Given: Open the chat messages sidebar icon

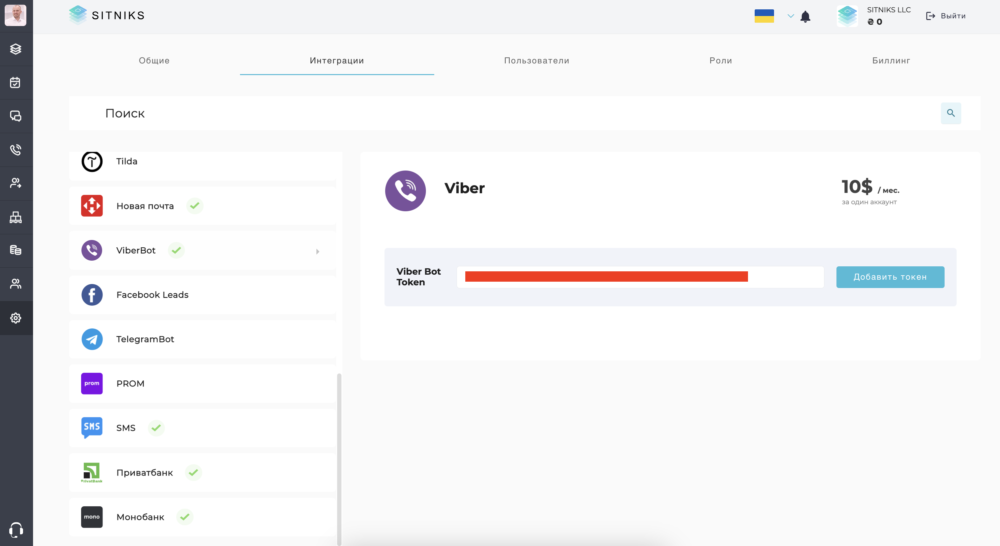Looking at the screenshot, I should coord(16,116).
